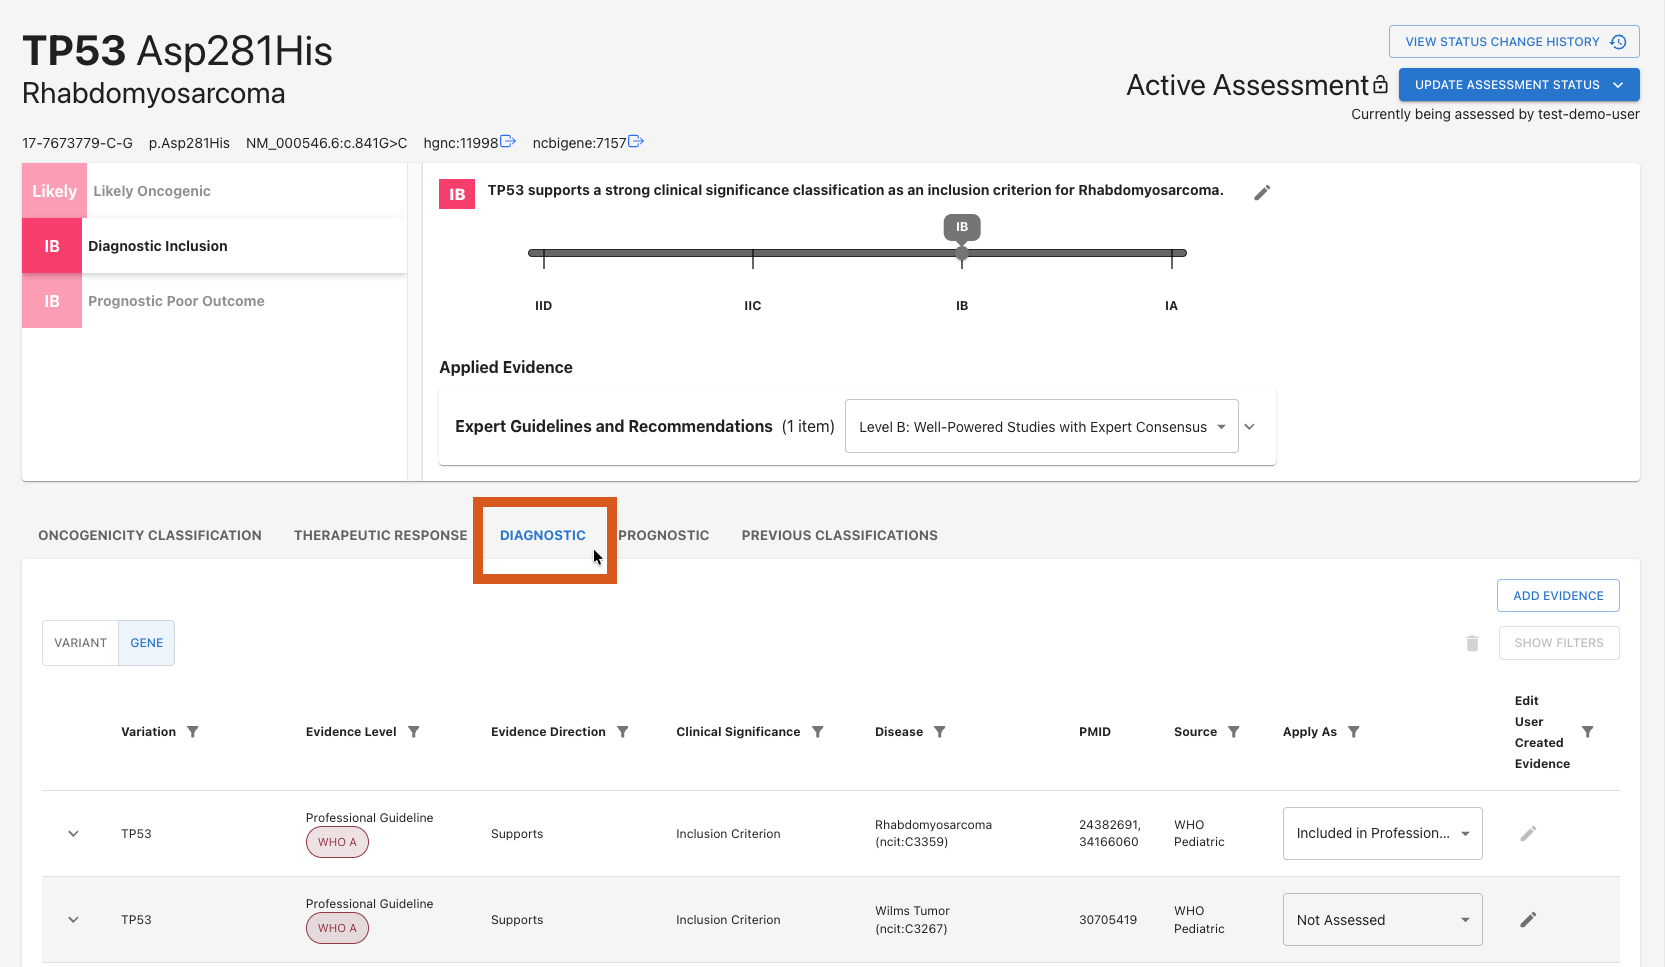1665x967 pixels.
Task: Select IB Prognostic Poor Outcome item
Action: [x=214, y=301]
